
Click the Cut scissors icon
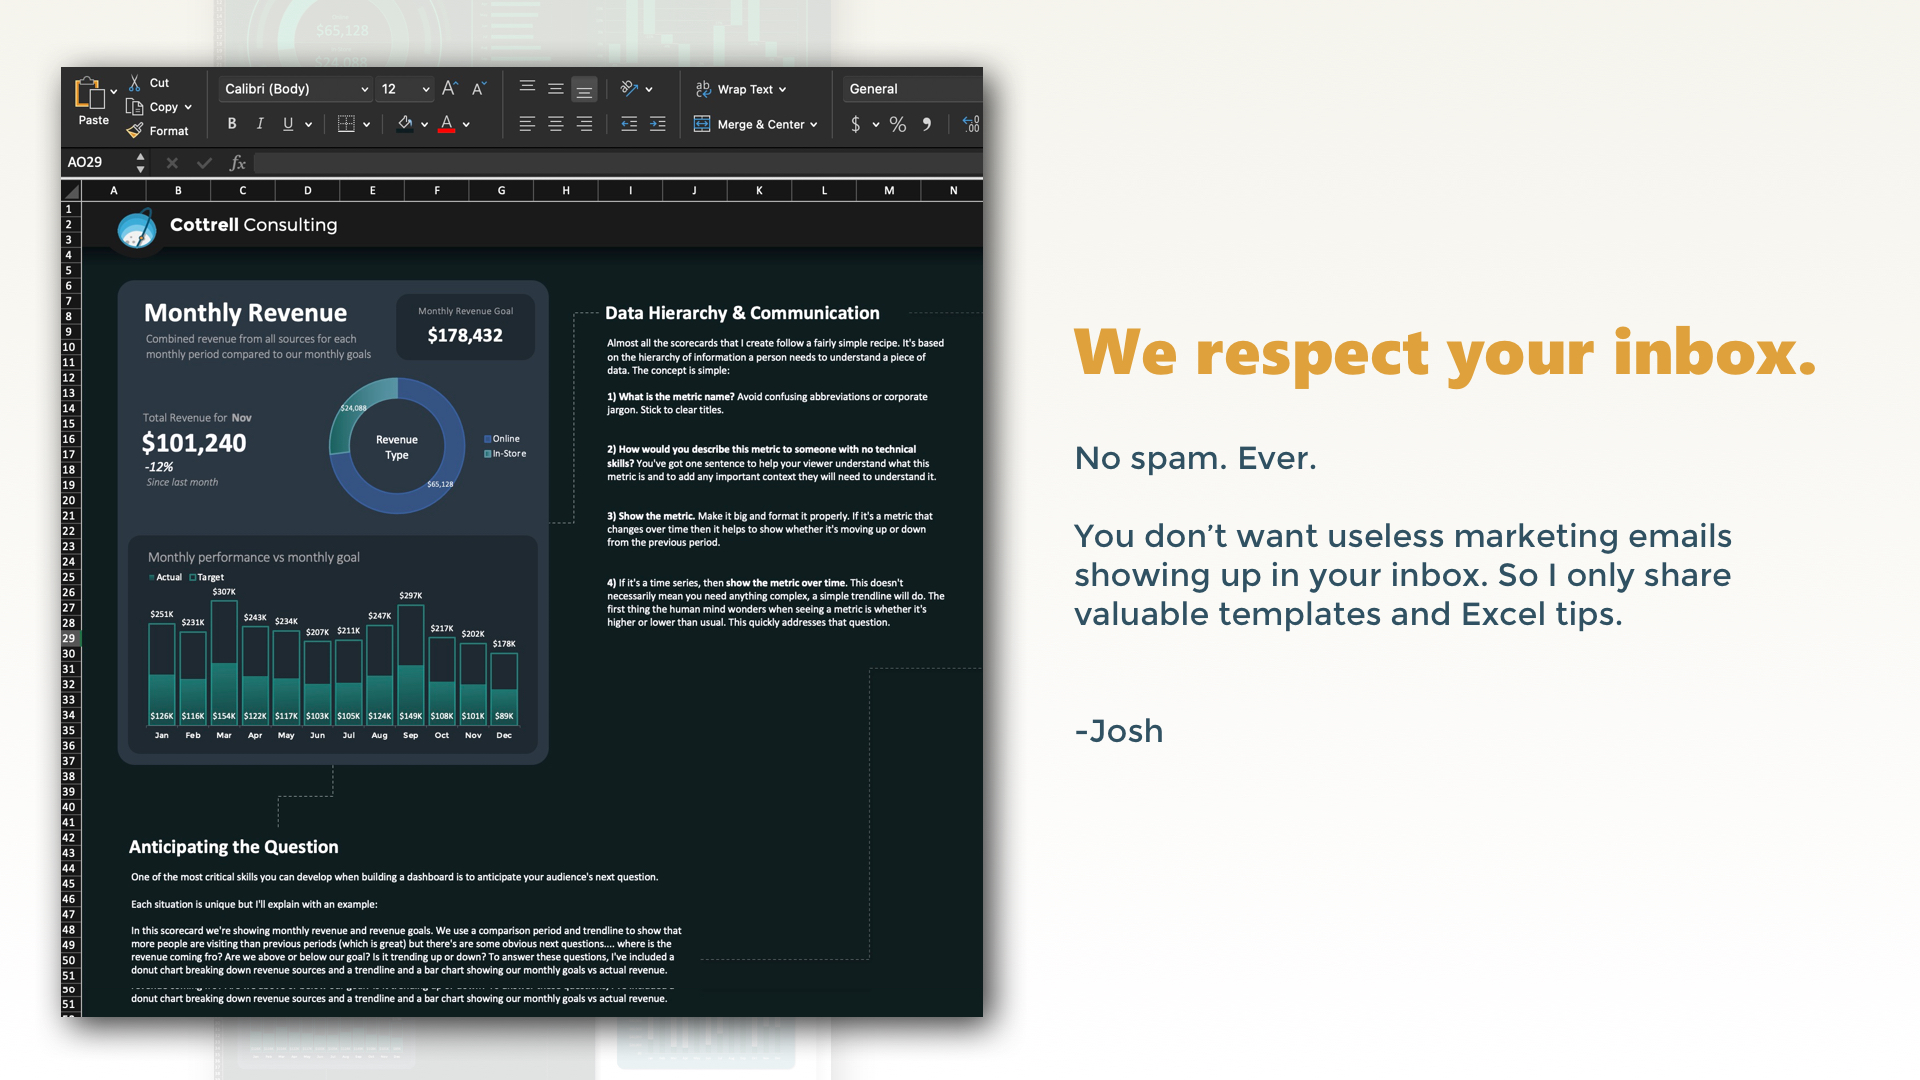[135, 83]
